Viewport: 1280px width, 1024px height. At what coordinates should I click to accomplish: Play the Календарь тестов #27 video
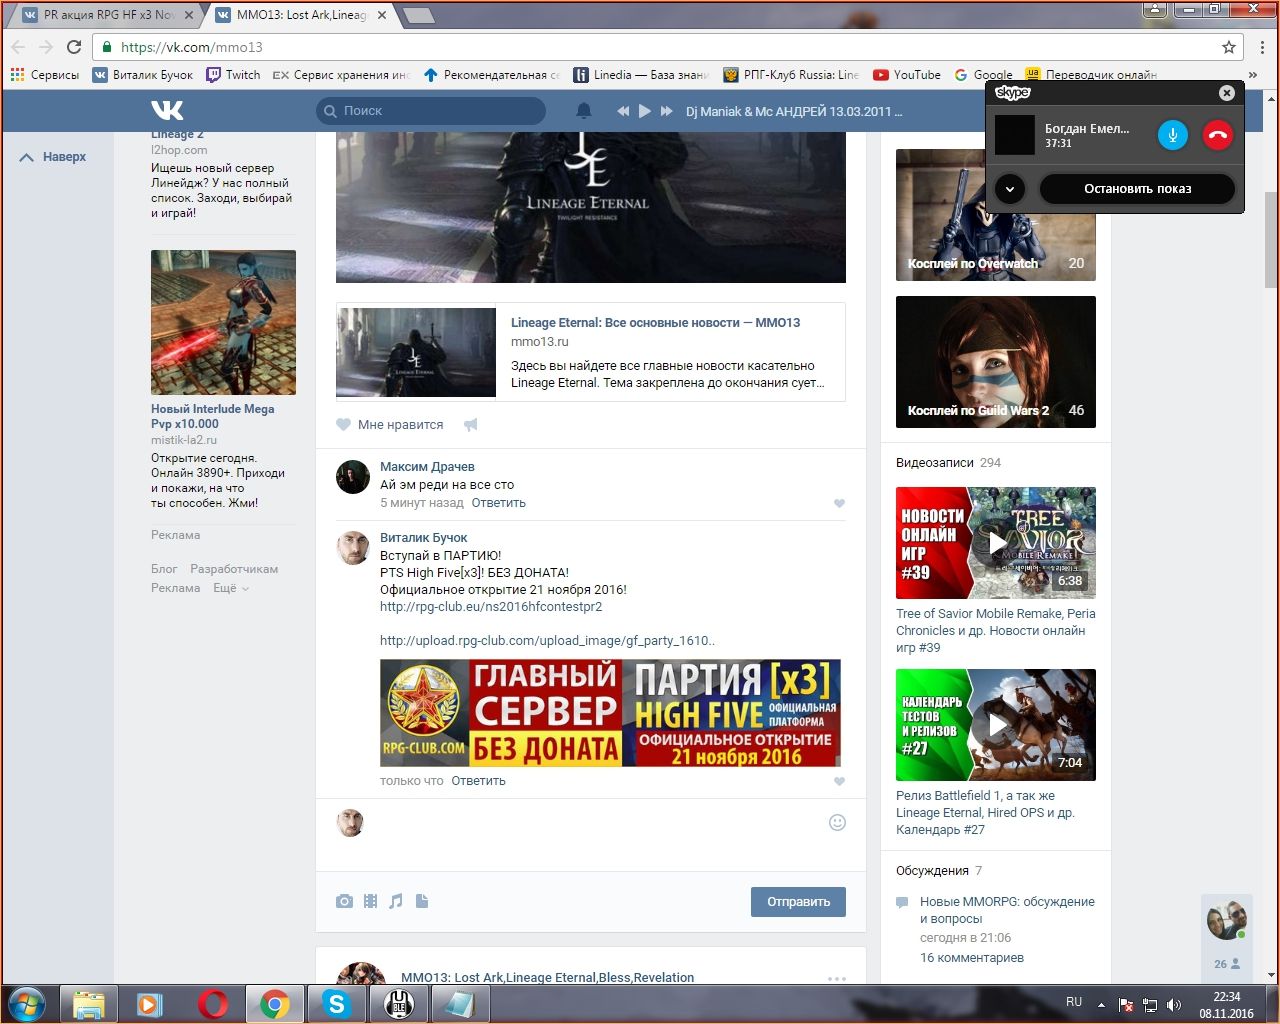[996, 725]
